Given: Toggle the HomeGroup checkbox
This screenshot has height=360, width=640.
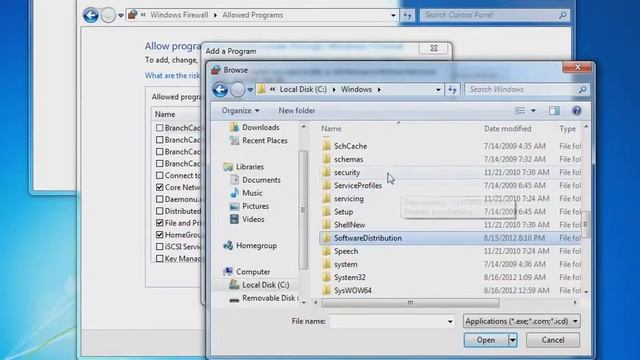Looking at the screenshot, I should point(160,235).
